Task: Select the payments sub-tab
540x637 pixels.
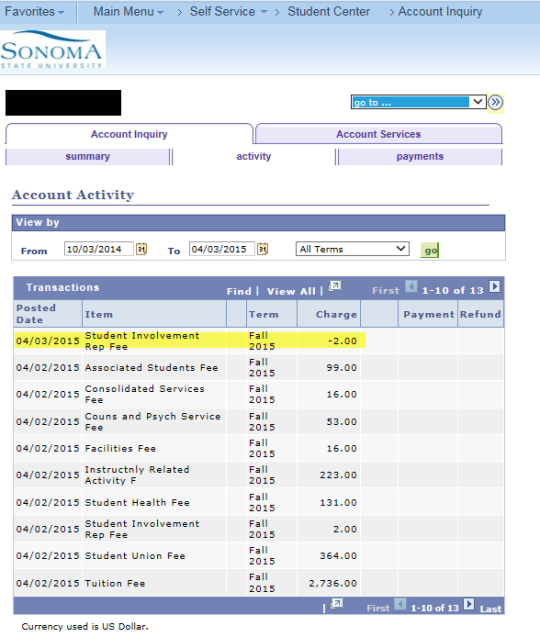Action: click(420, 156)
